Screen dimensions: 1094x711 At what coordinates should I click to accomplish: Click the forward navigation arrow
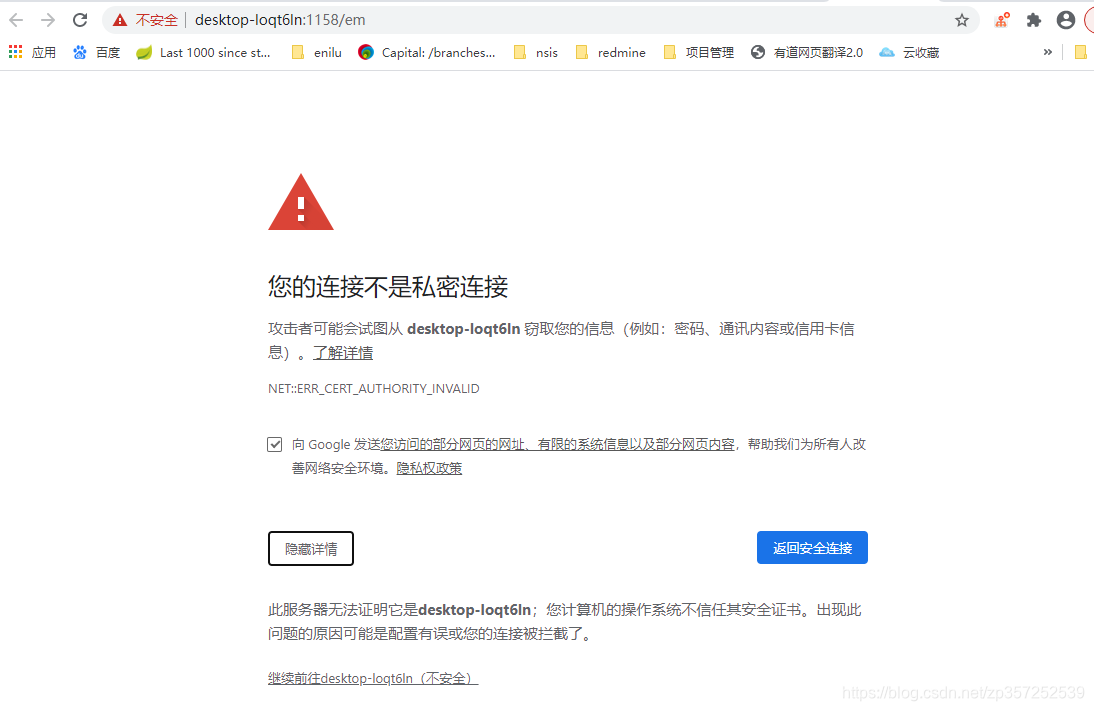(47, 20)
